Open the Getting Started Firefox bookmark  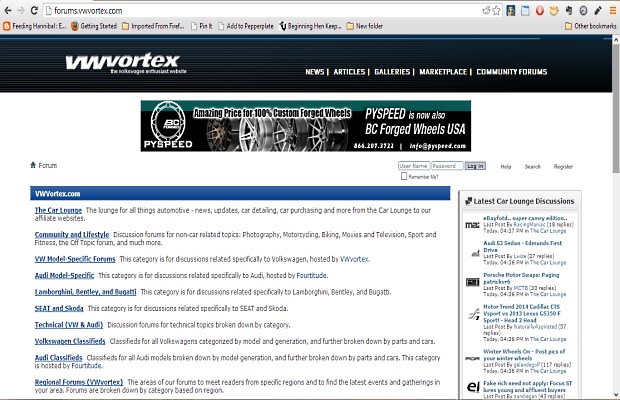click(x=94, y=26)
